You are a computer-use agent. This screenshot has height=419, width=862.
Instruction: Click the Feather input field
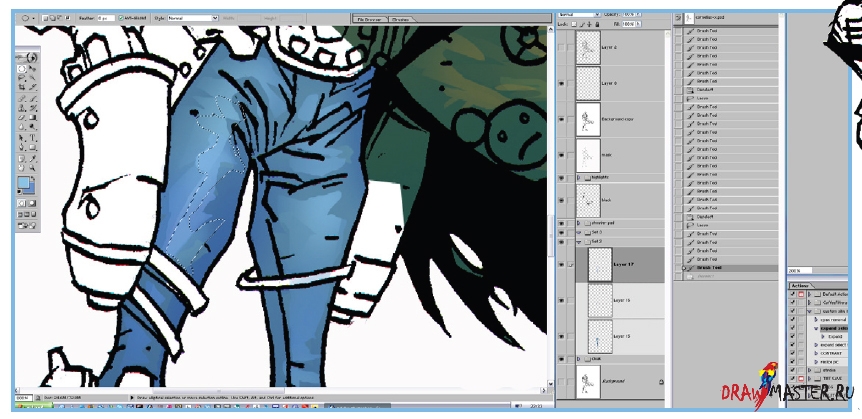[x=106, y=18]
